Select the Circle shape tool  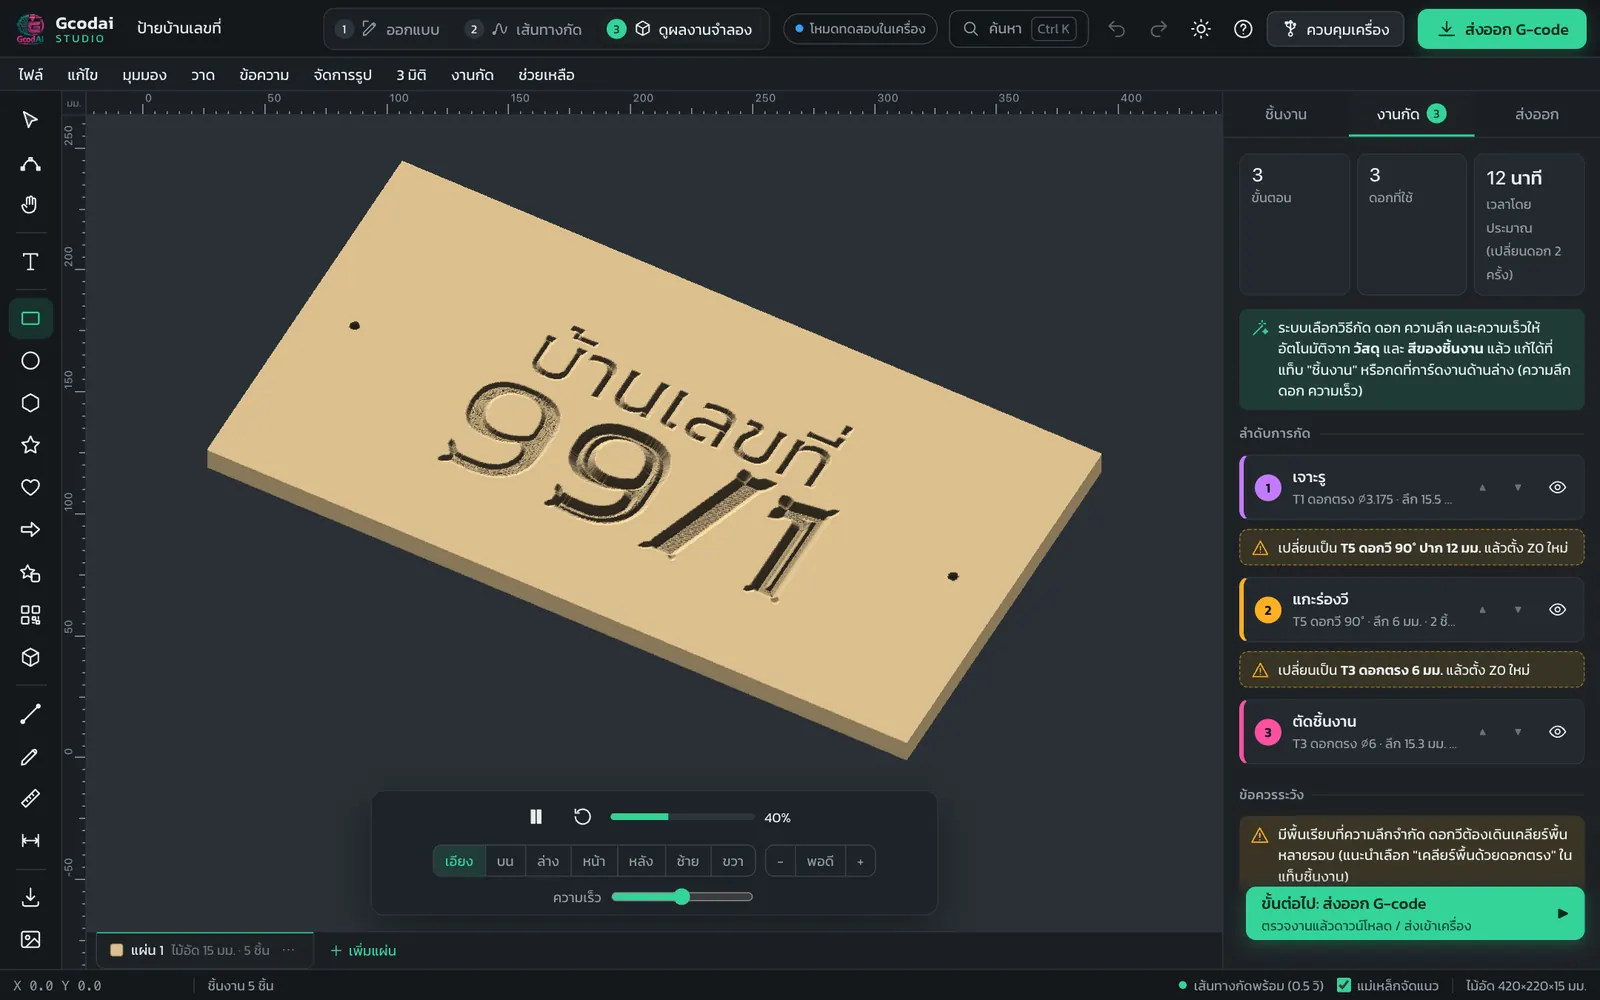[x=30, y=361]
